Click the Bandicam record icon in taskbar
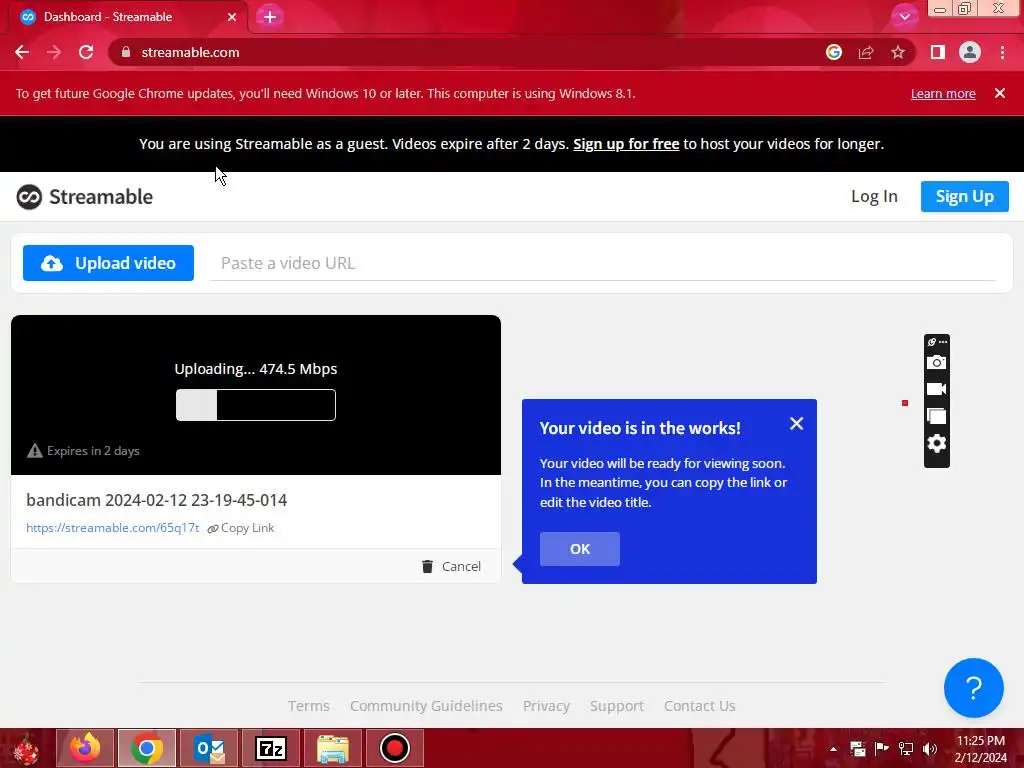 (394, 748)
